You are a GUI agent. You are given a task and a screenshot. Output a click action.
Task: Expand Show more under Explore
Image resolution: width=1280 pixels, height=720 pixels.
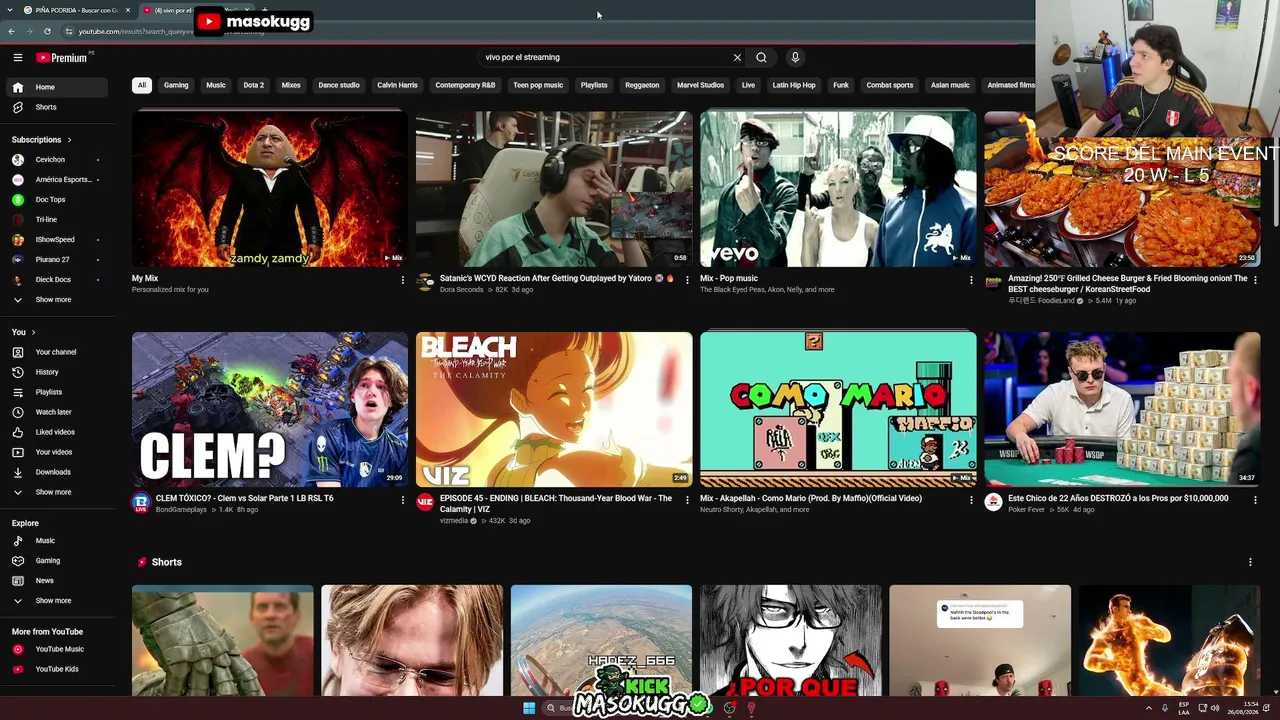pyautogui.click(x=56, y=601)
